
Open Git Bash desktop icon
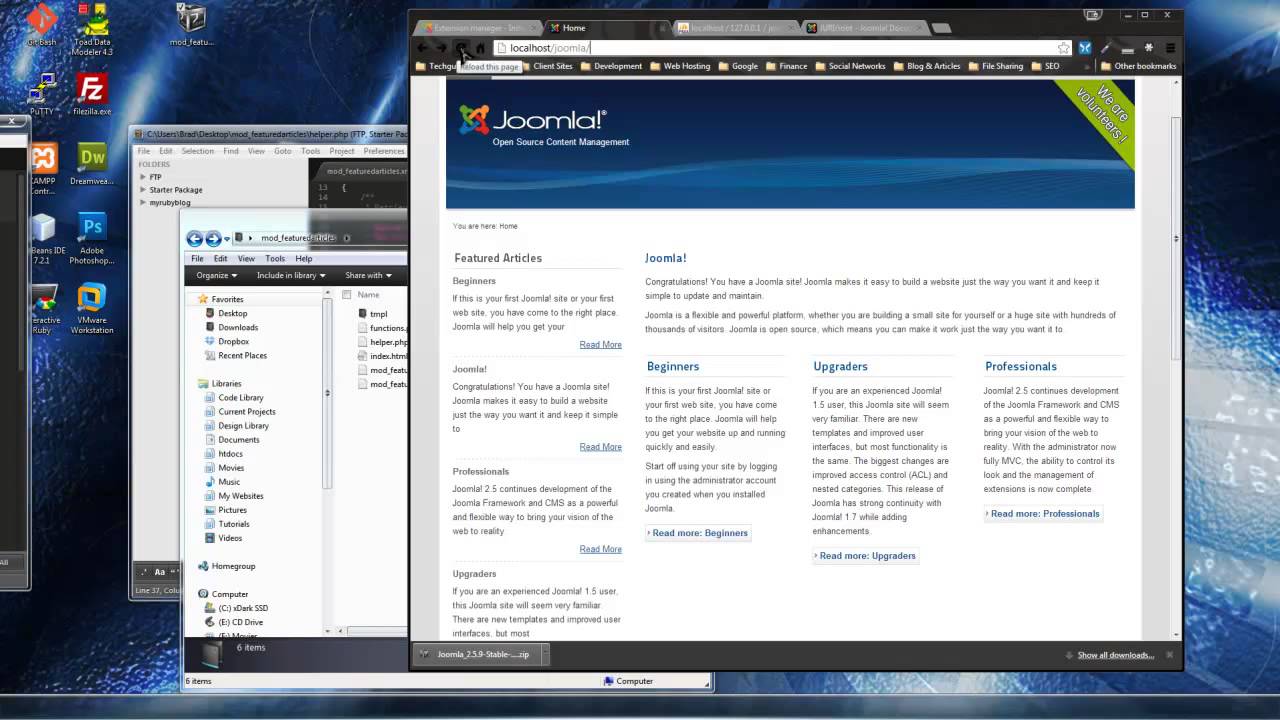[42, 26]
